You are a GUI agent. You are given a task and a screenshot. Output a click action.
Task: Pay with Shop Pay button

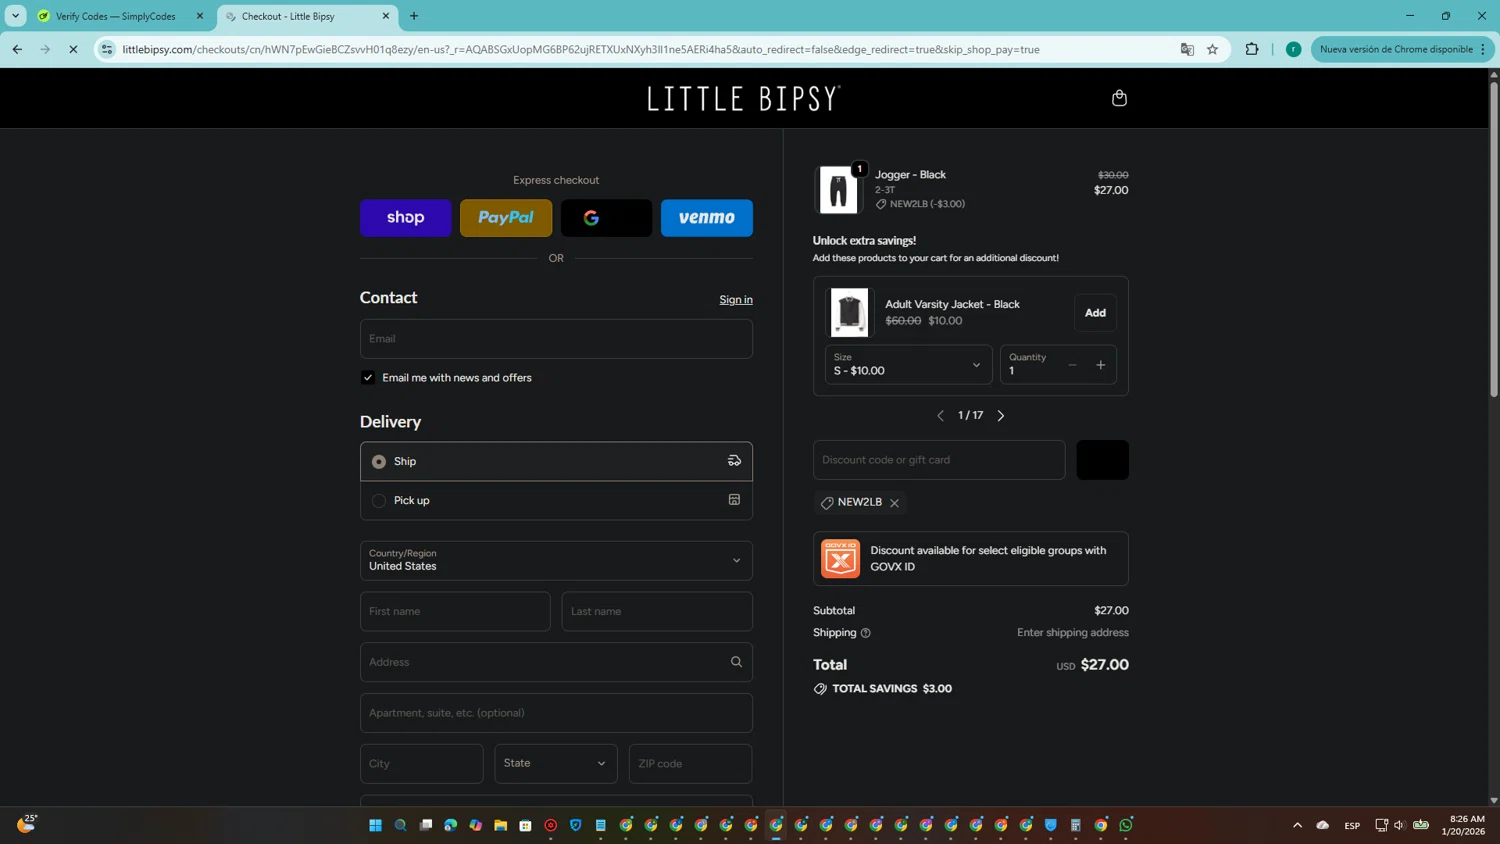pyautogui.click(x=406, y=218)
